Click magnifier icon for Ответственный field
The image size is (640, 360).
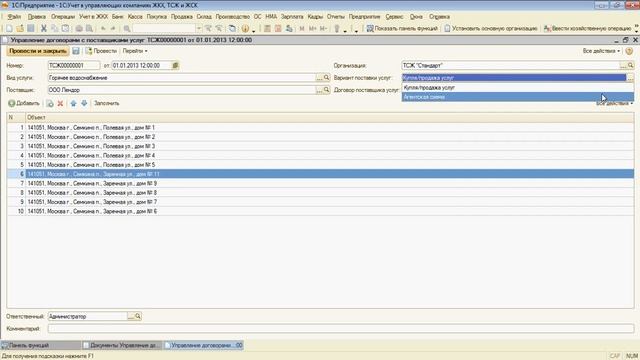pos(138,316)
